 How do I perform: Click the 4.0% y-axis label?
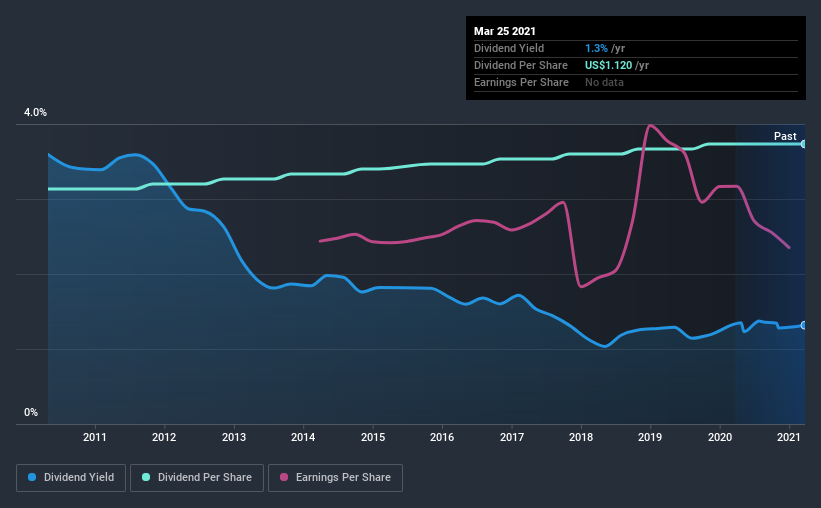point(35,113)
